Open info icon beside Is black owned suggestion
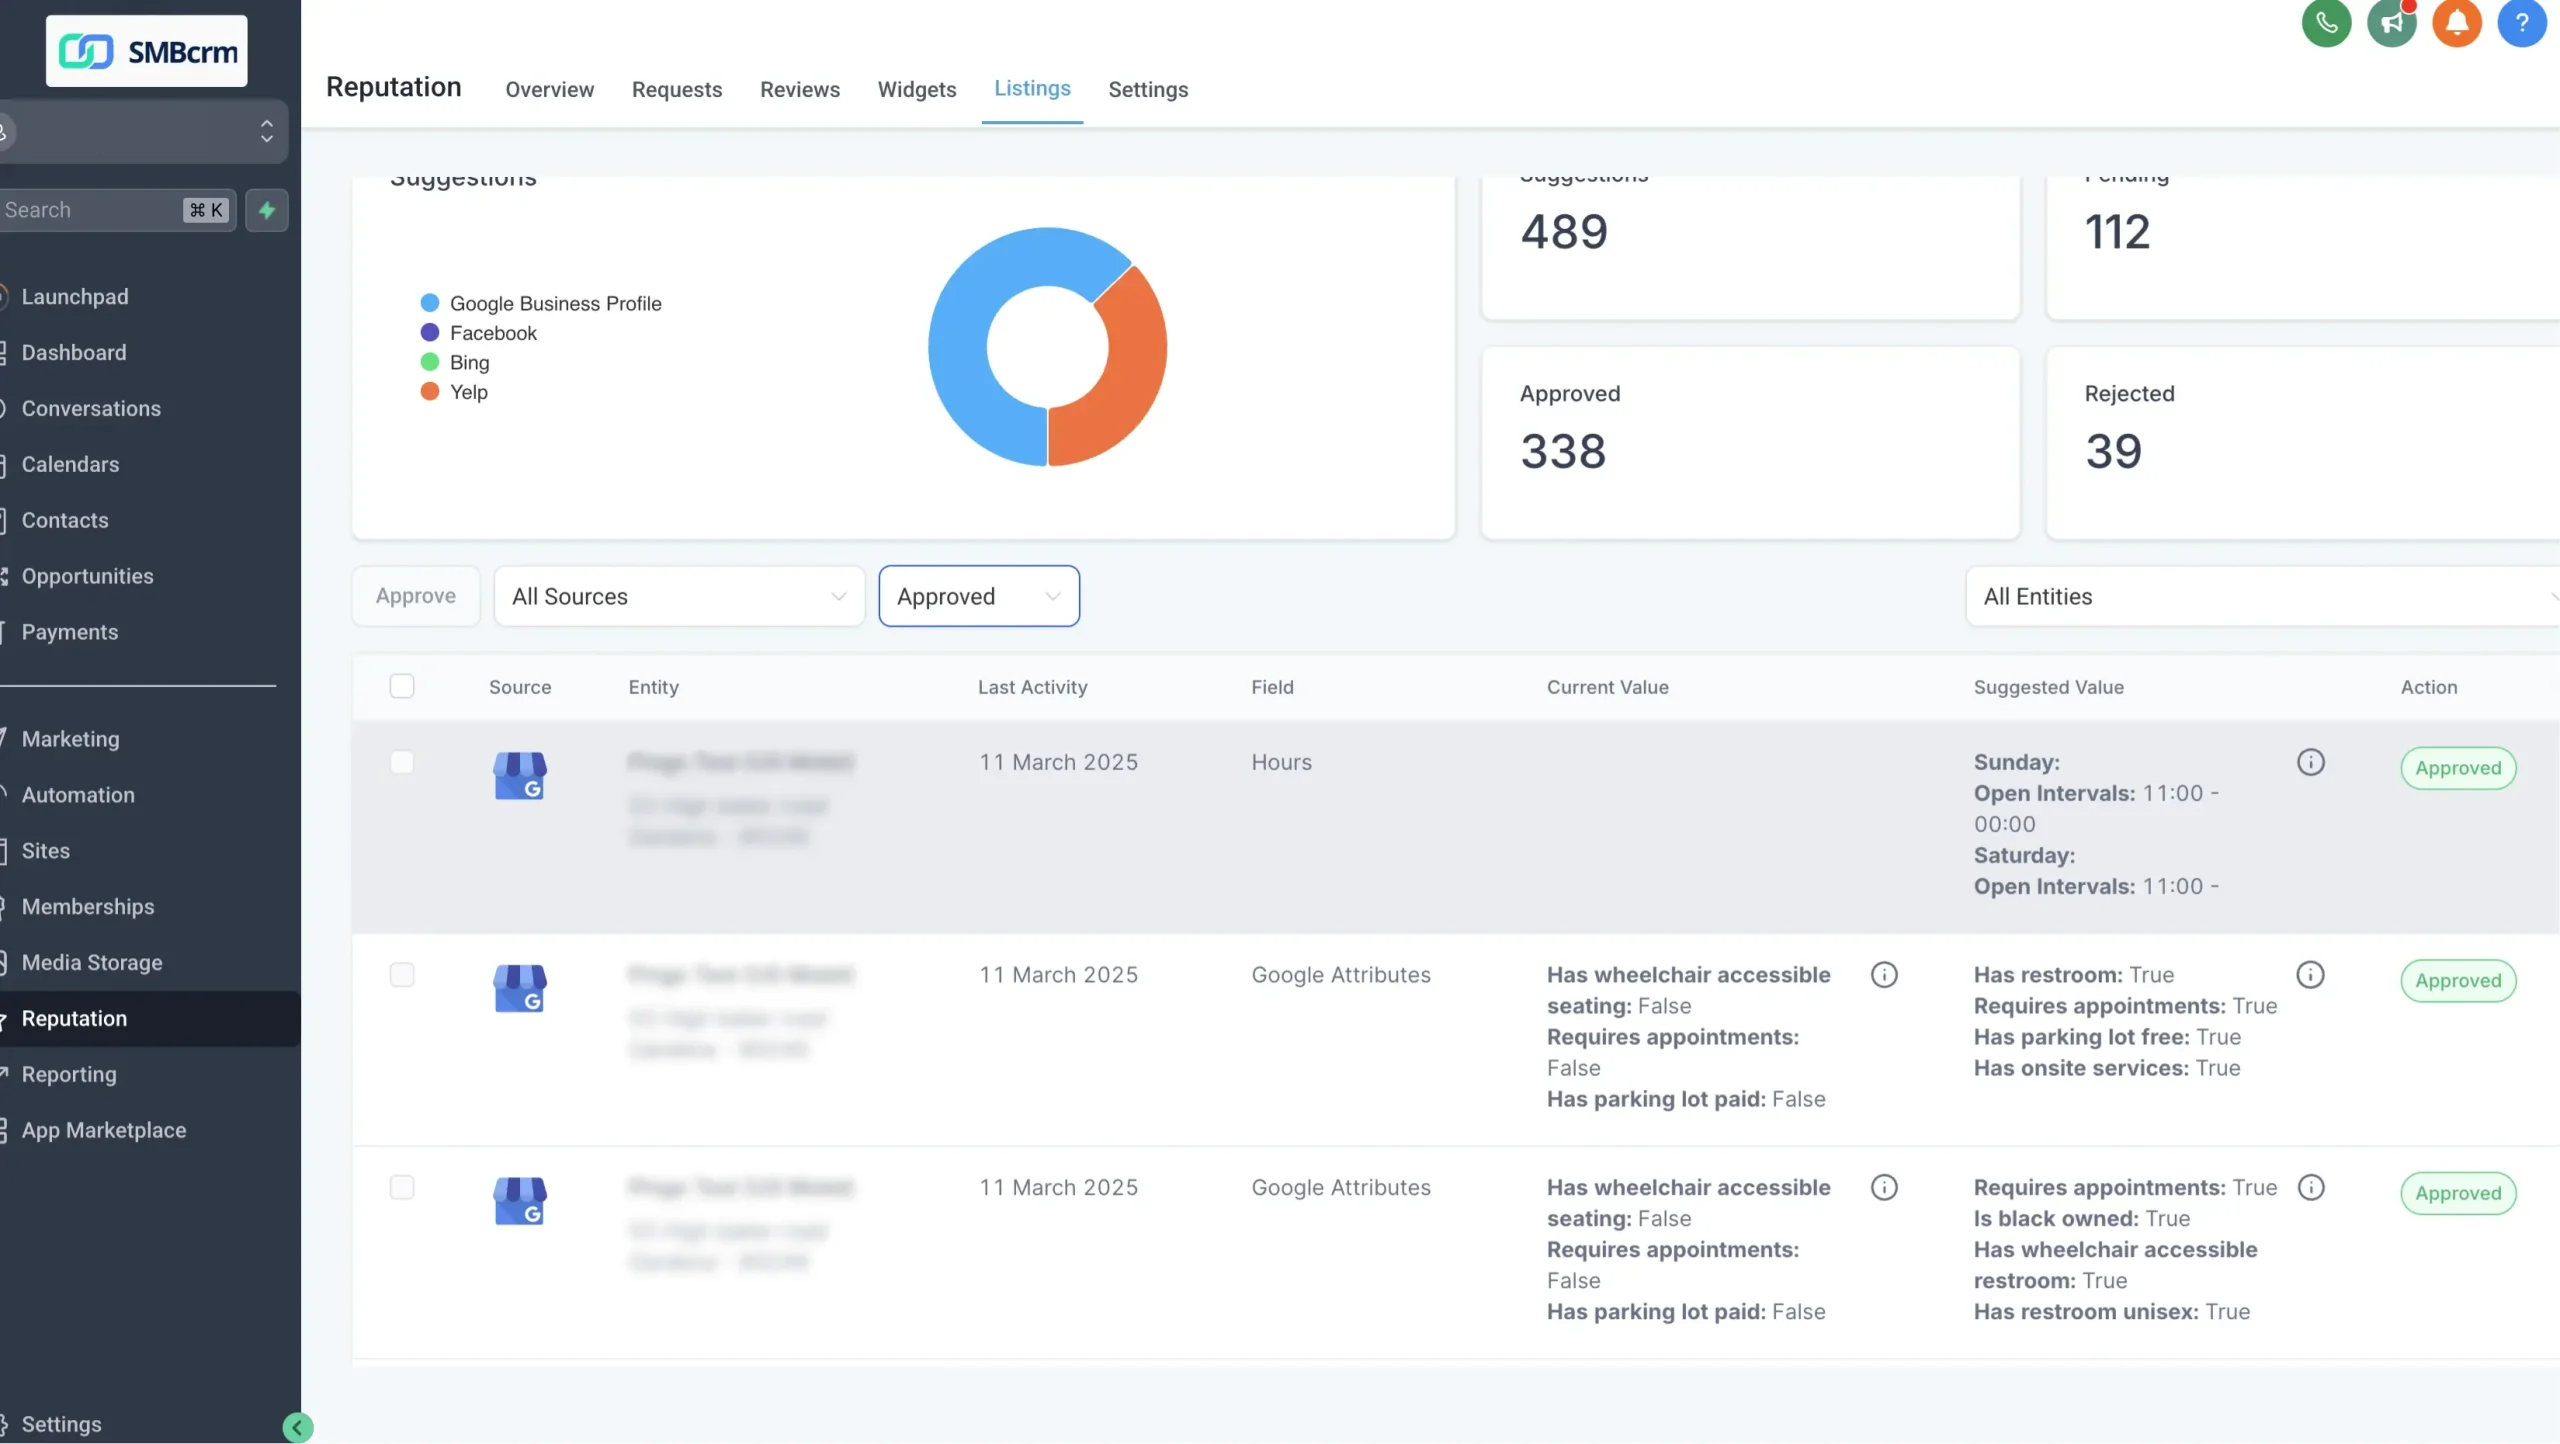2560x1444 pixels. point(2310,1187)
